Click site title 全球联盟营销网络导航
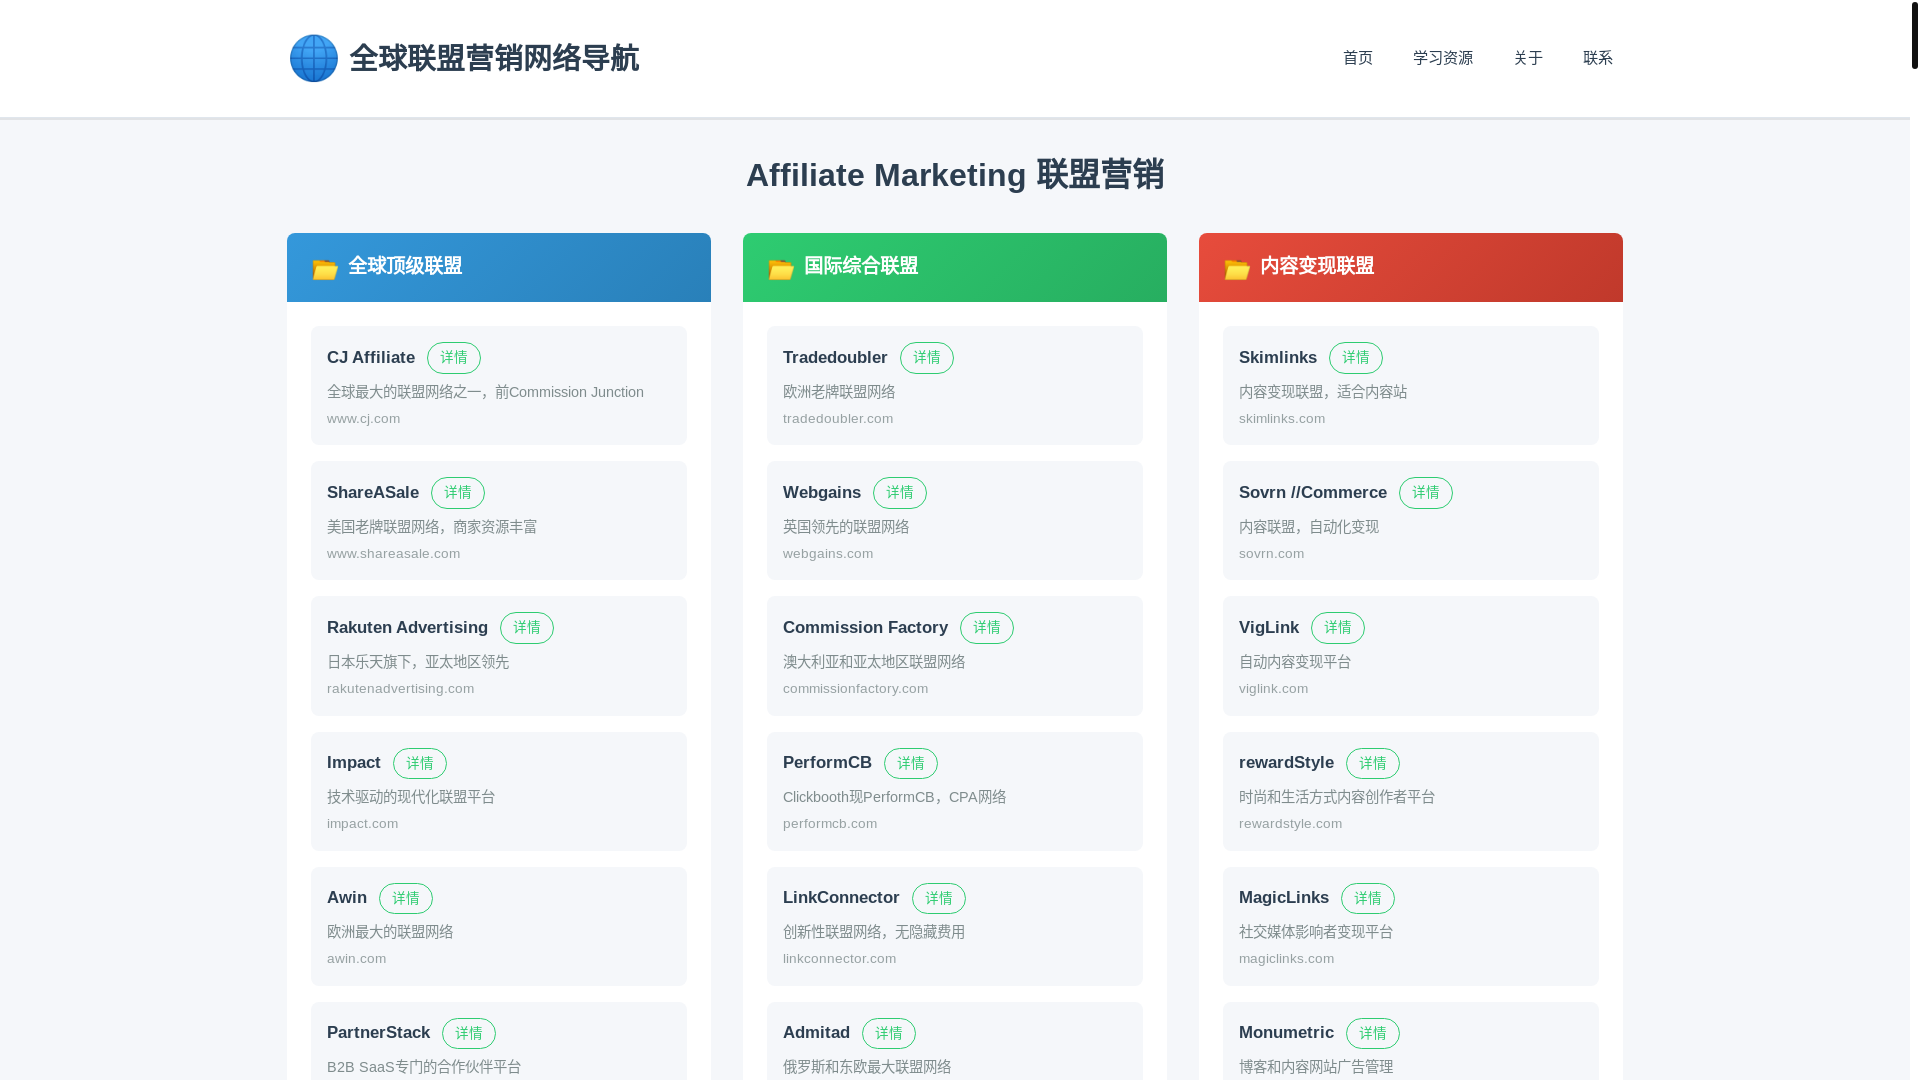Screen dimensions: 1920x1080 tap(494, 58)
